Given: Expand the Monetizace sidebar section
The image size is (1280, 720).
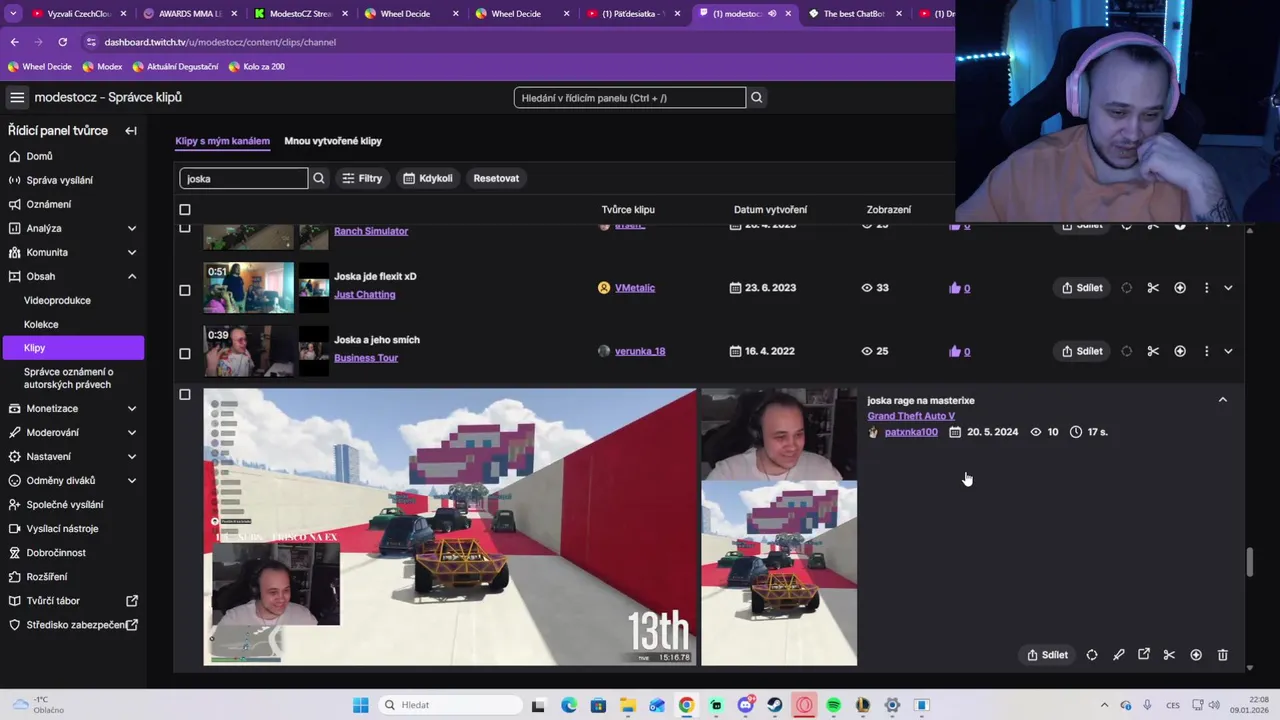Looking at the screenshot, I should (x=131, y=408).
